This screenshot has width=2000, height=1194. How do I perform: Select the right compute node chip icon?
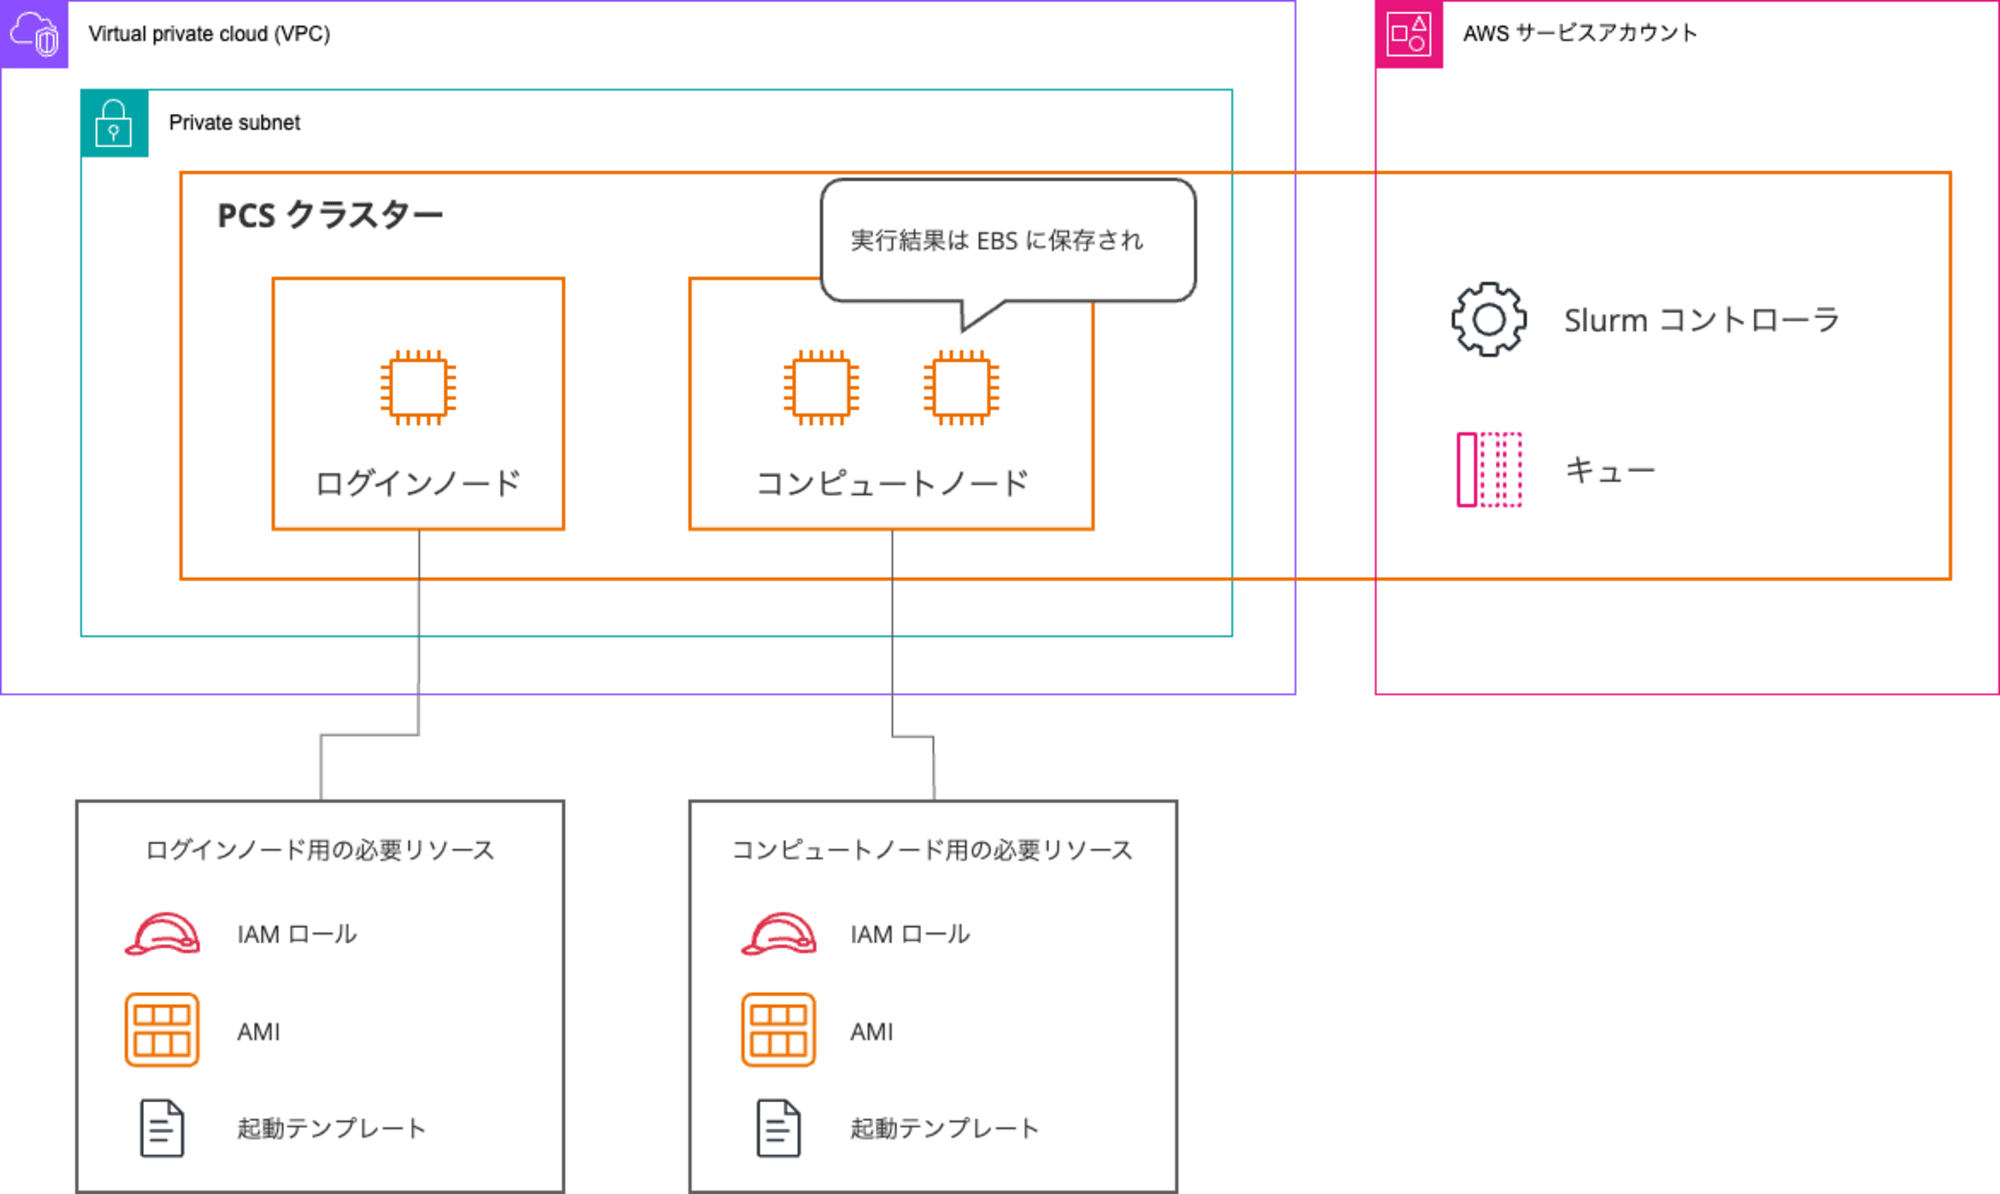[x=961, y=387]
